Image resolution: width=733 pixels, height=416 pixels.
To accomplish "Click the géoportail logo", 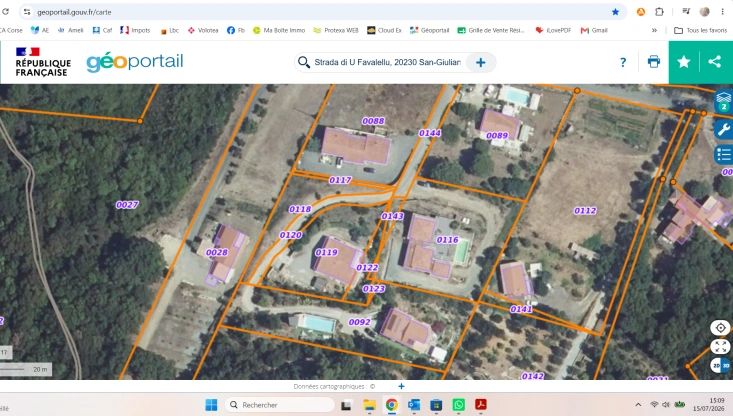I will coord(135,62).
